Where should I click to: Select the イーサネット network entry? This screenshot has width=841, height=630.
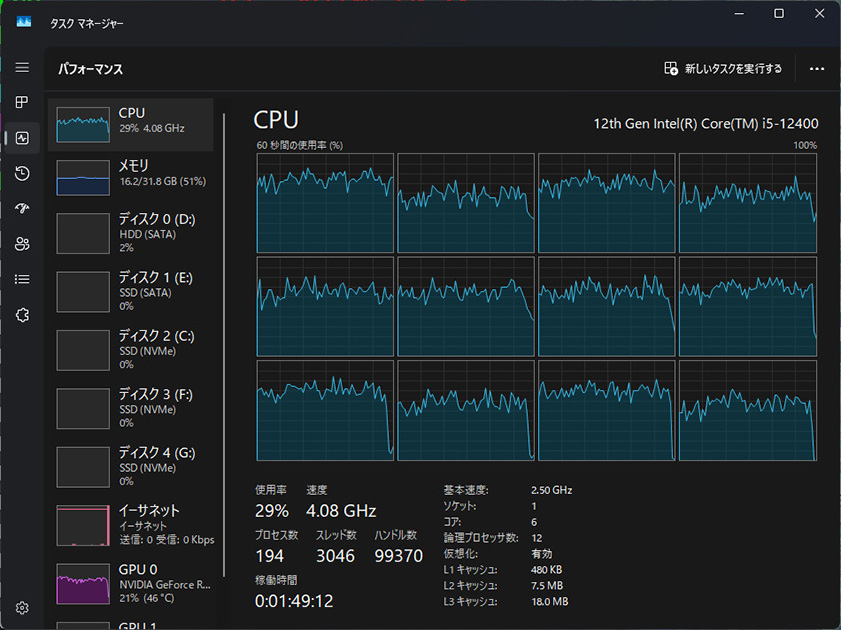coord(130,525)
